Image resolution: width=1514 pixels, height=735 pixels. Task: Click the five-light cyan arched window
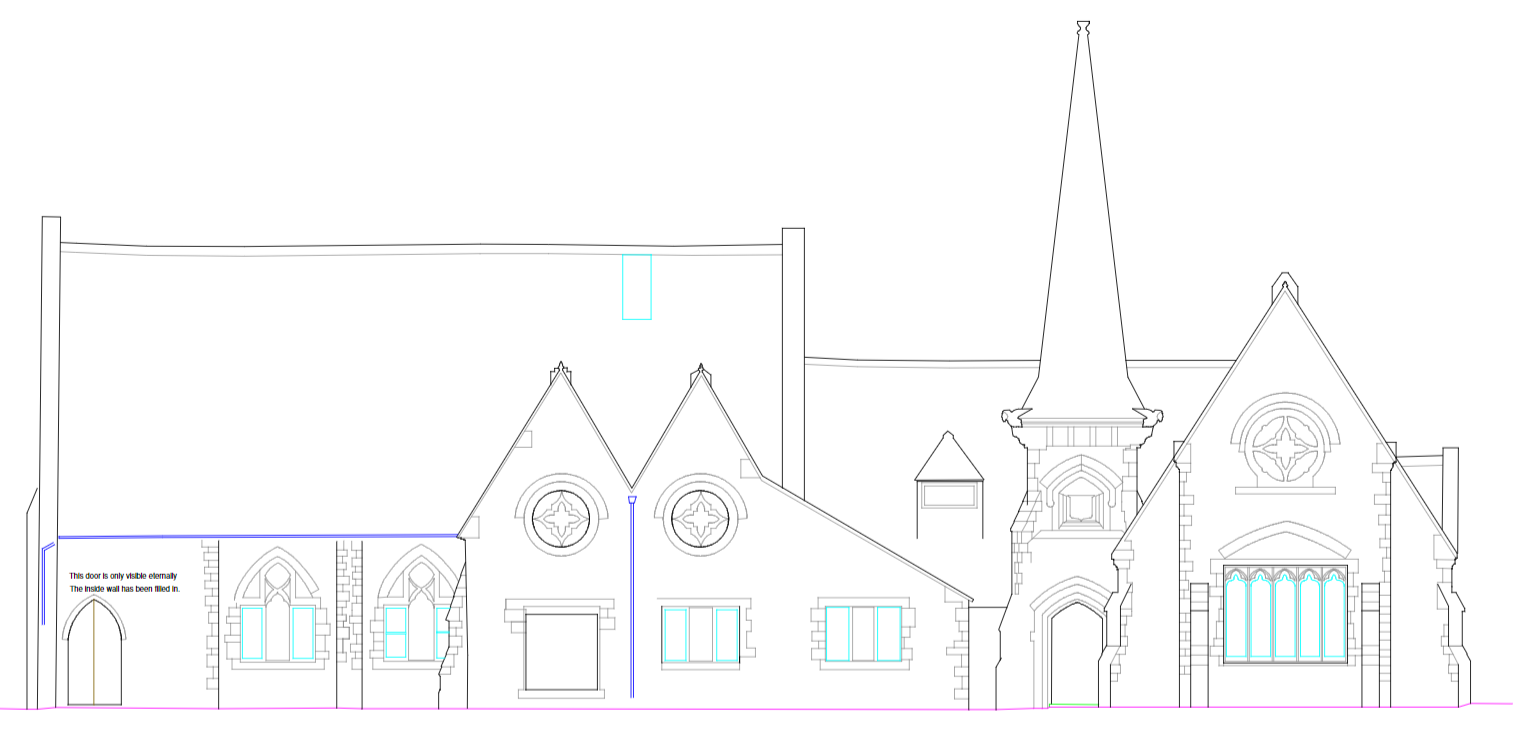click(1286, 612)
